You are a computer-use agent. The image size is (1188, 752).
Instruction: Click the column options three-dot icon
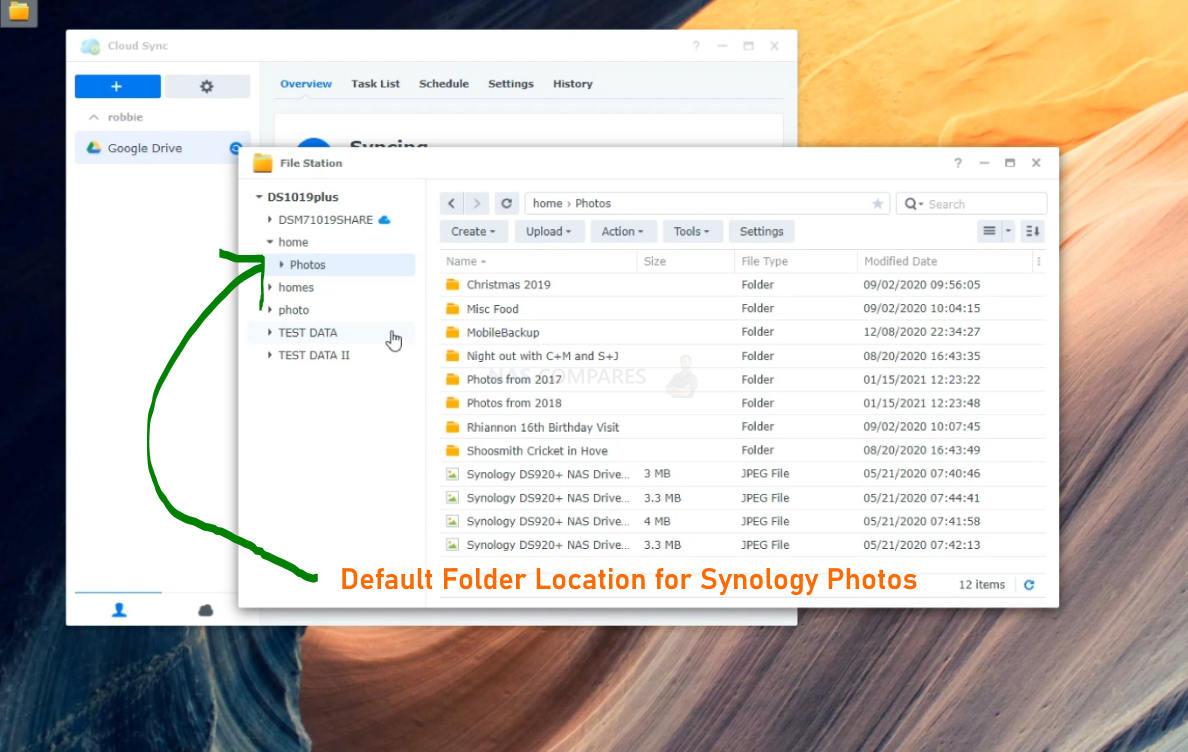1039,261
